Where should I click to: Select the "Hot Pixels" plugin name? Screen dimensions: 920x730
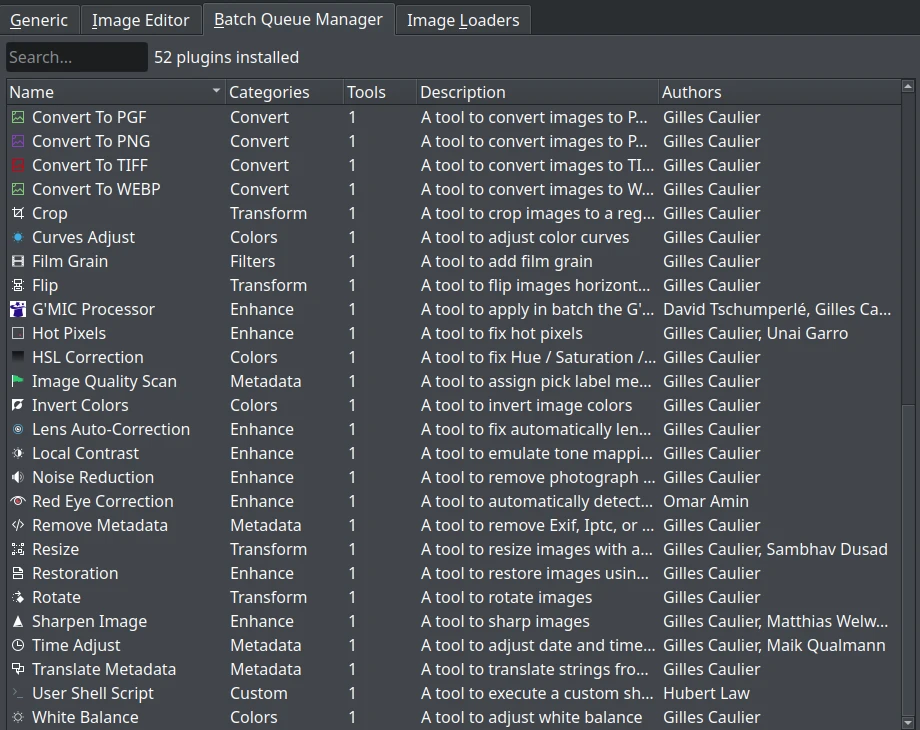click(69, 333)
